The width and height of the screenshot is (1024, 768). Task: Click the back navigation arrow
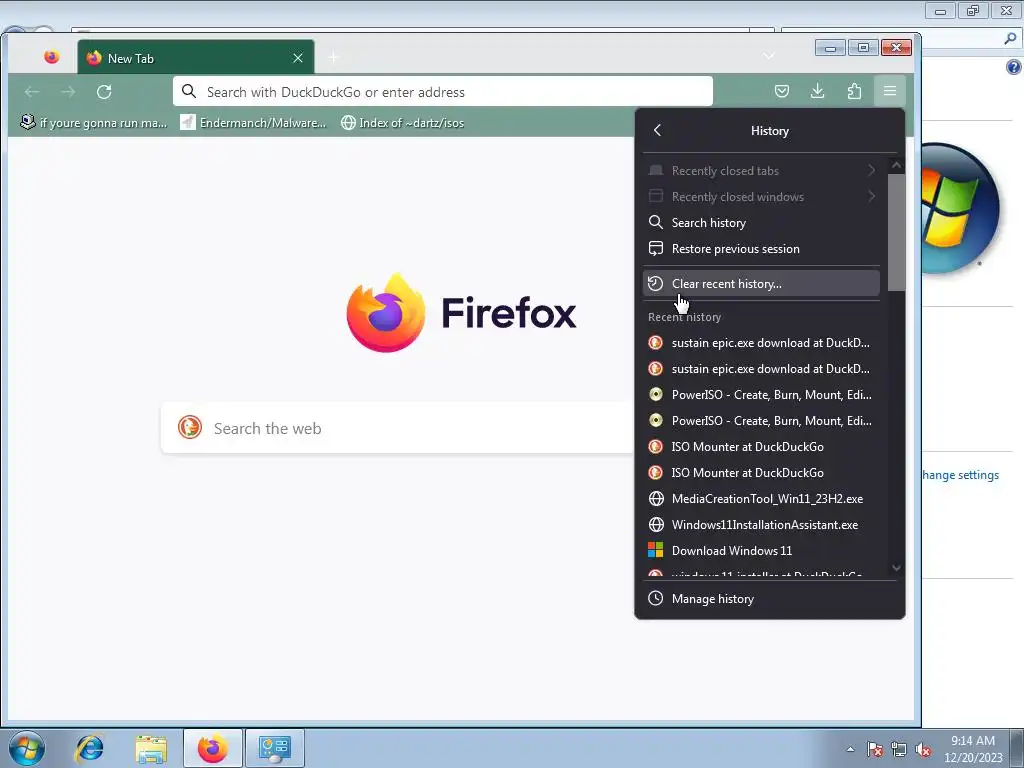coord(32,92)
